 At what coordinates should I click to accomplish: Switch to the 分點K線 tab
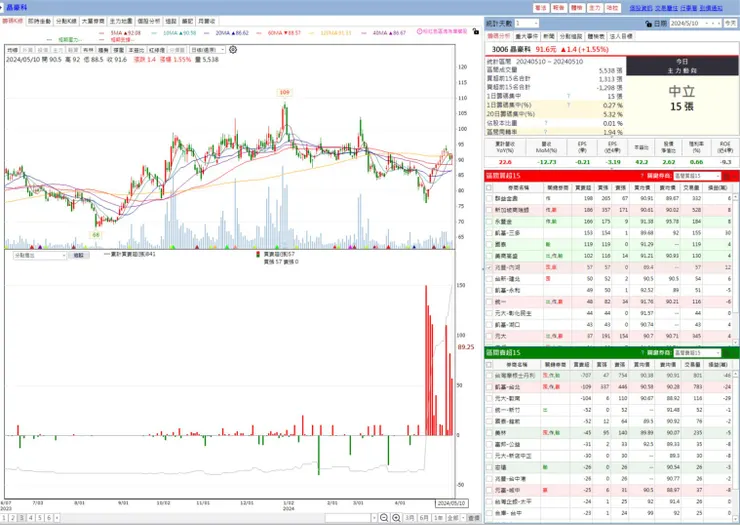point(66,21)
